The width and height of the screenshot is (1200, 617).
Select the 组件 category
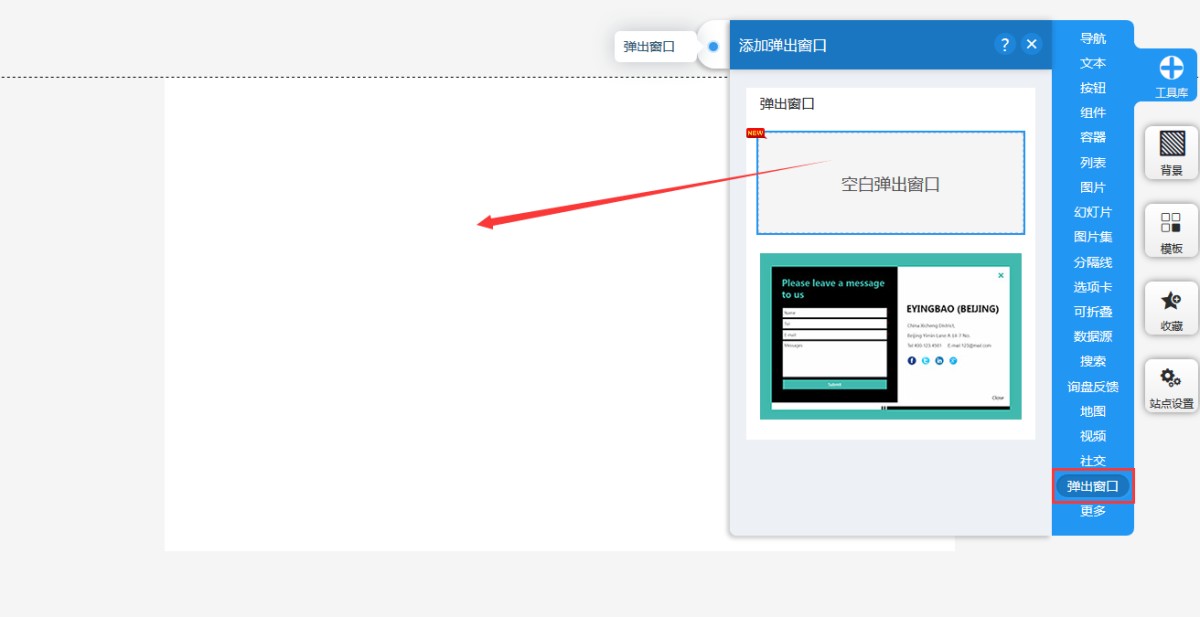tap(1093, 113)
